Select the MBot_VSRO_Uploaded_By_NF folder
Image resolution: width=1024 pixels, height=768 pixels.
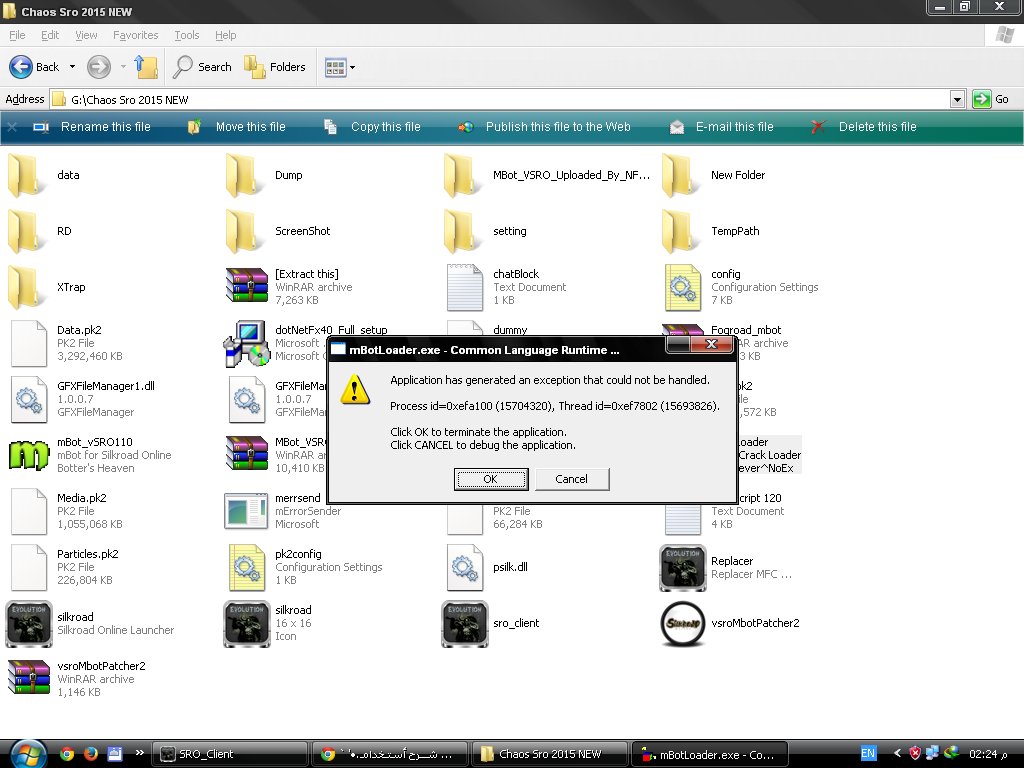click(547, 175)
